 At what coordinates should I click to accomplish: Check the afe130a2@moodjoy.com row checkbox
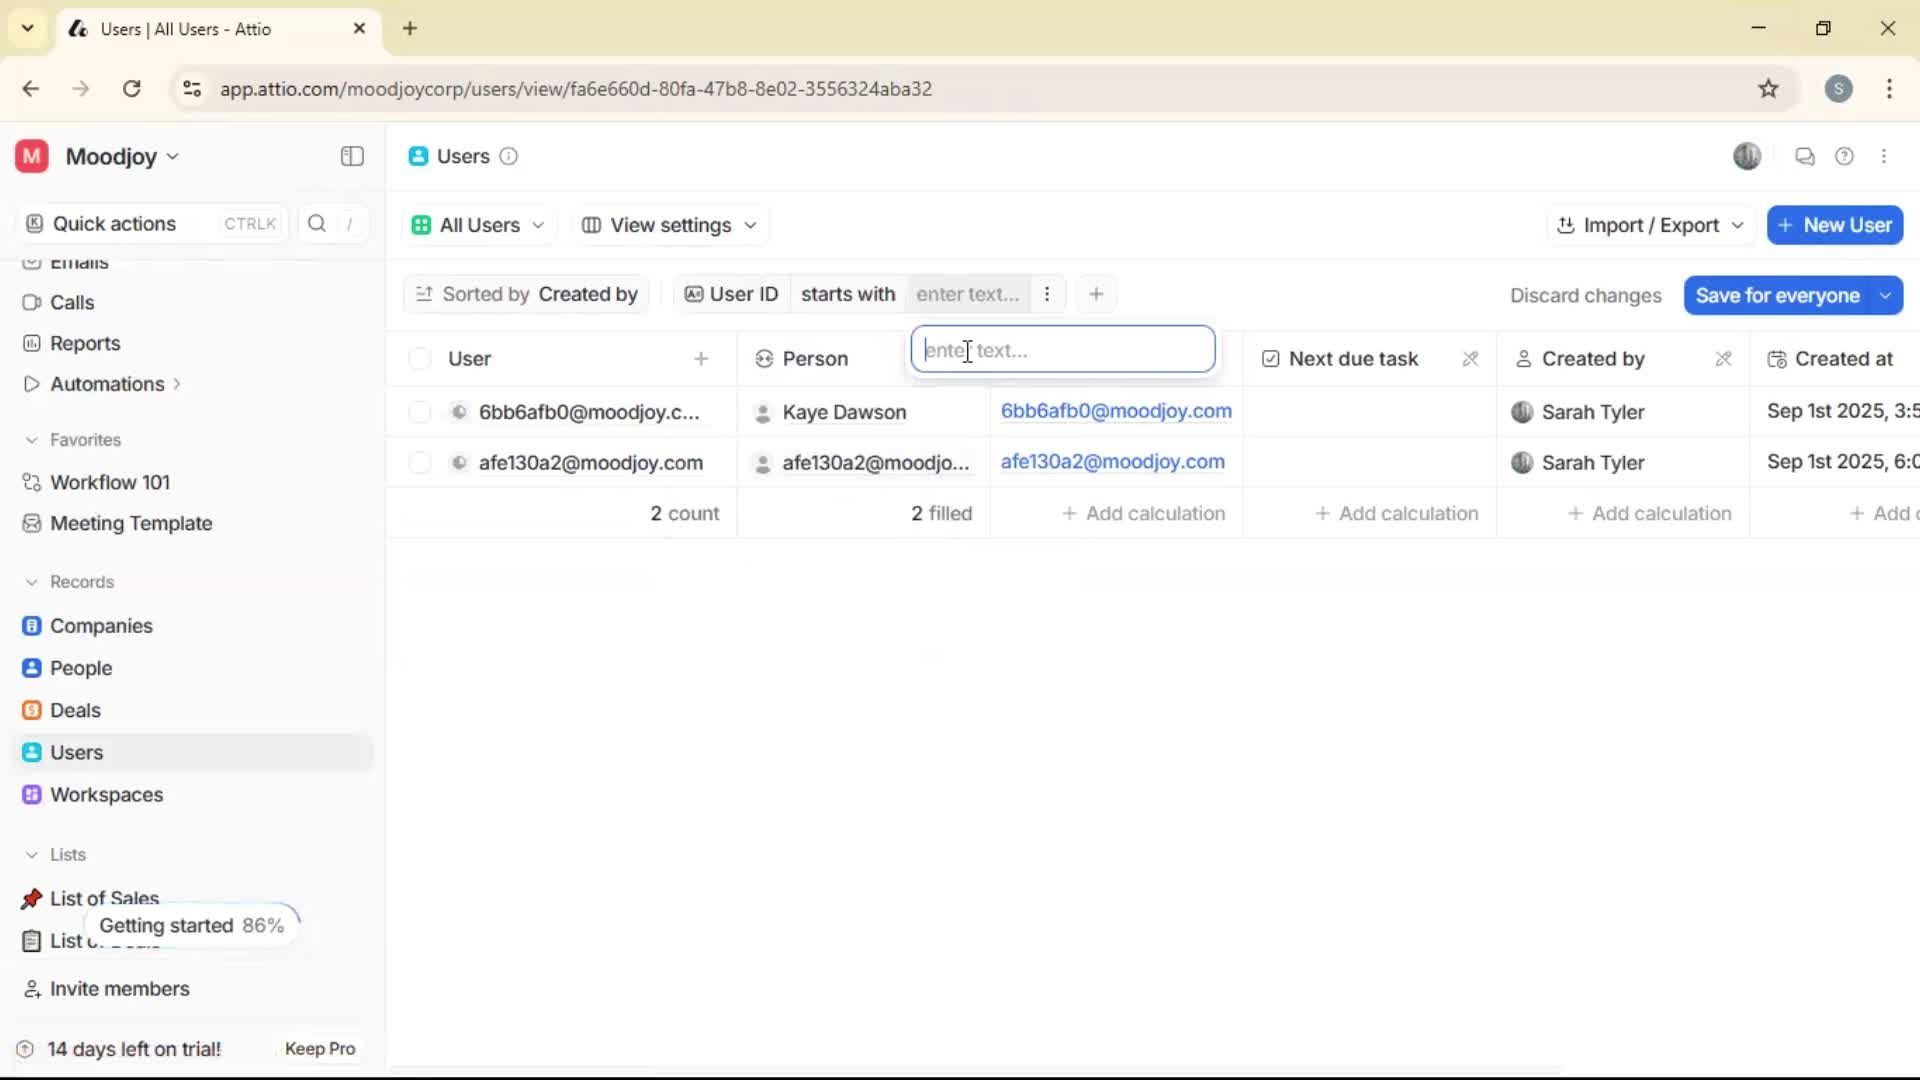pos(419,462)
